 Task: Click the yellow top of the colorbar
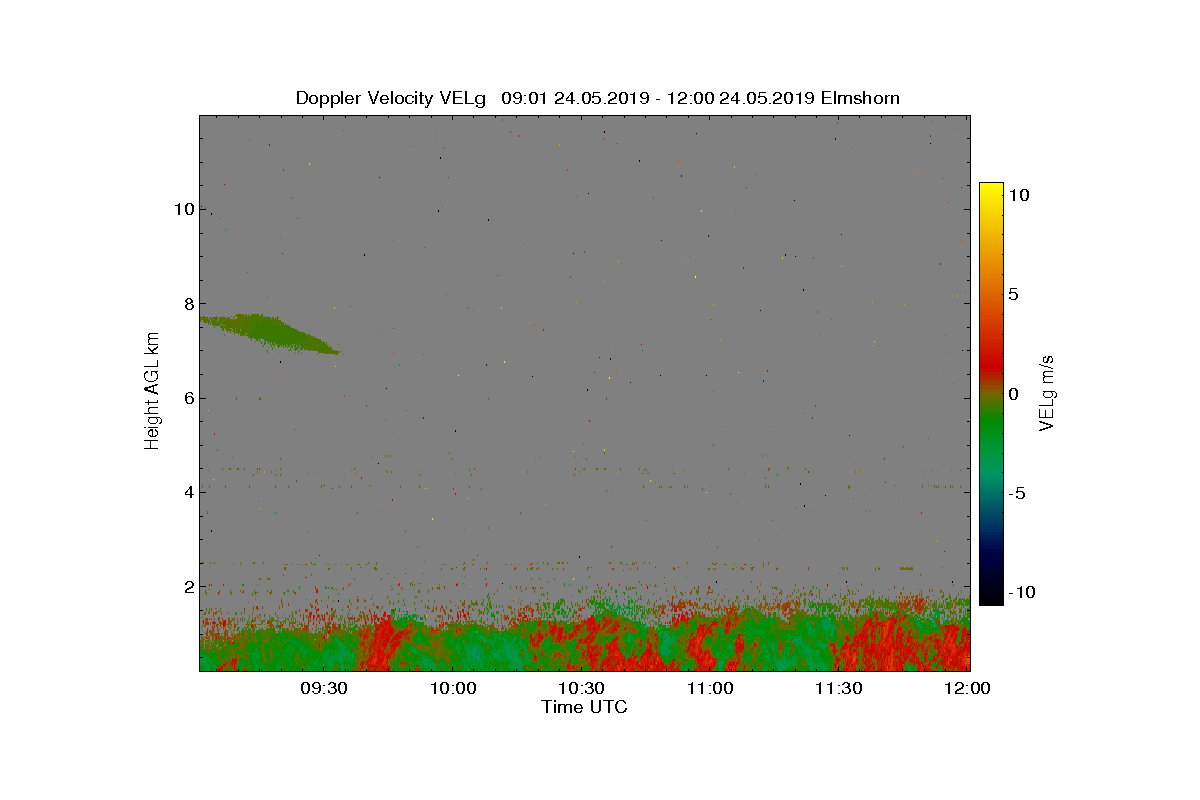click(991, 192)
